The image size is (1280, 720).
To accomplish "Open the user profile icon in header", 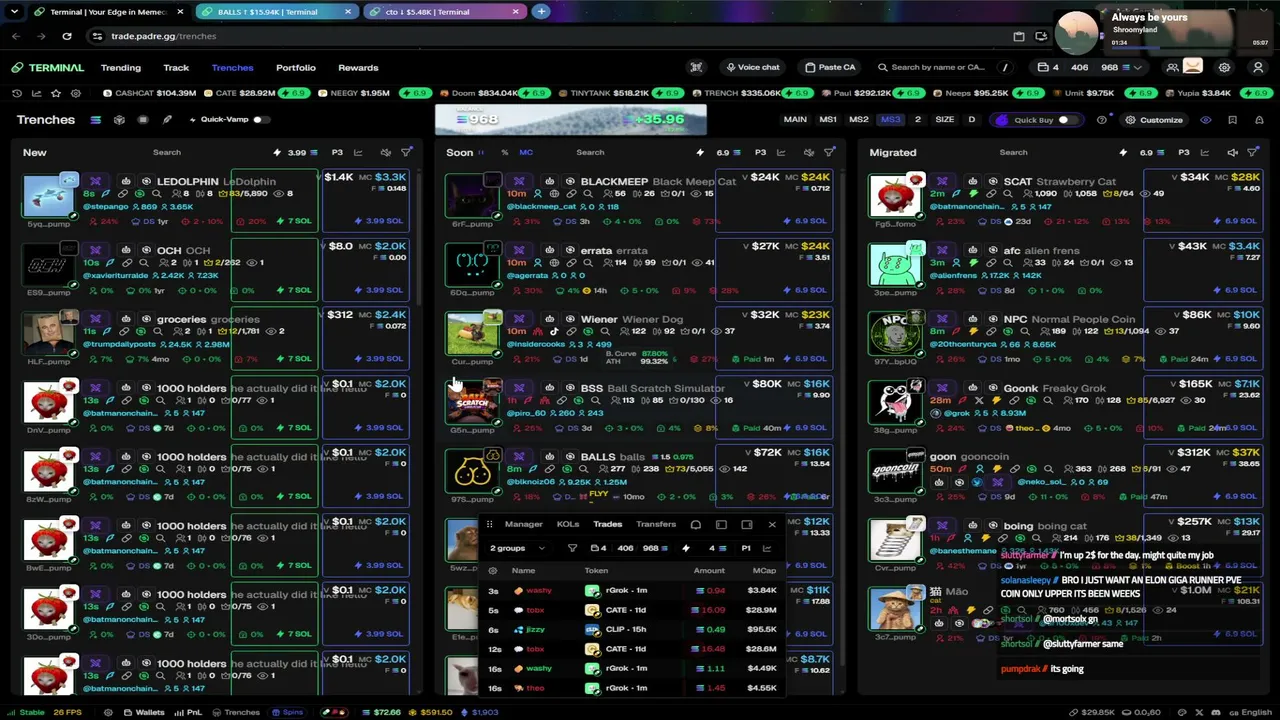I will pyautogui.click(x=1258, y=67).
